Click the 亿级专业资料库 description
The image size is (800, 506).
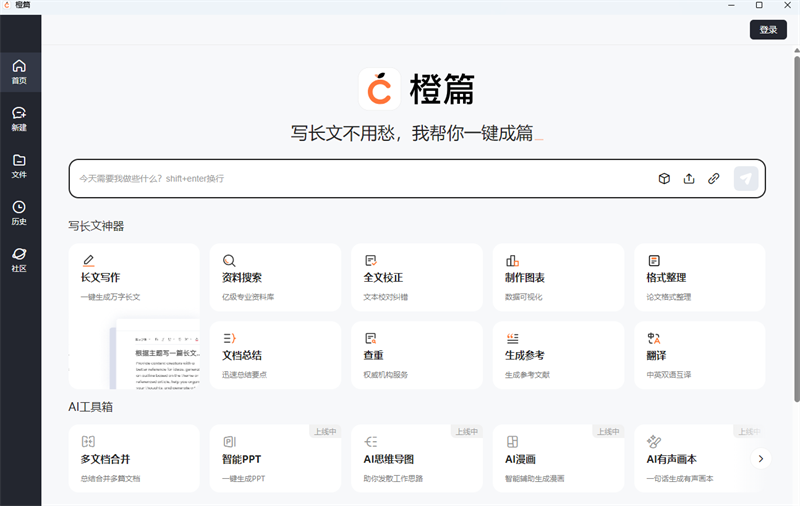tap(248, 297)
